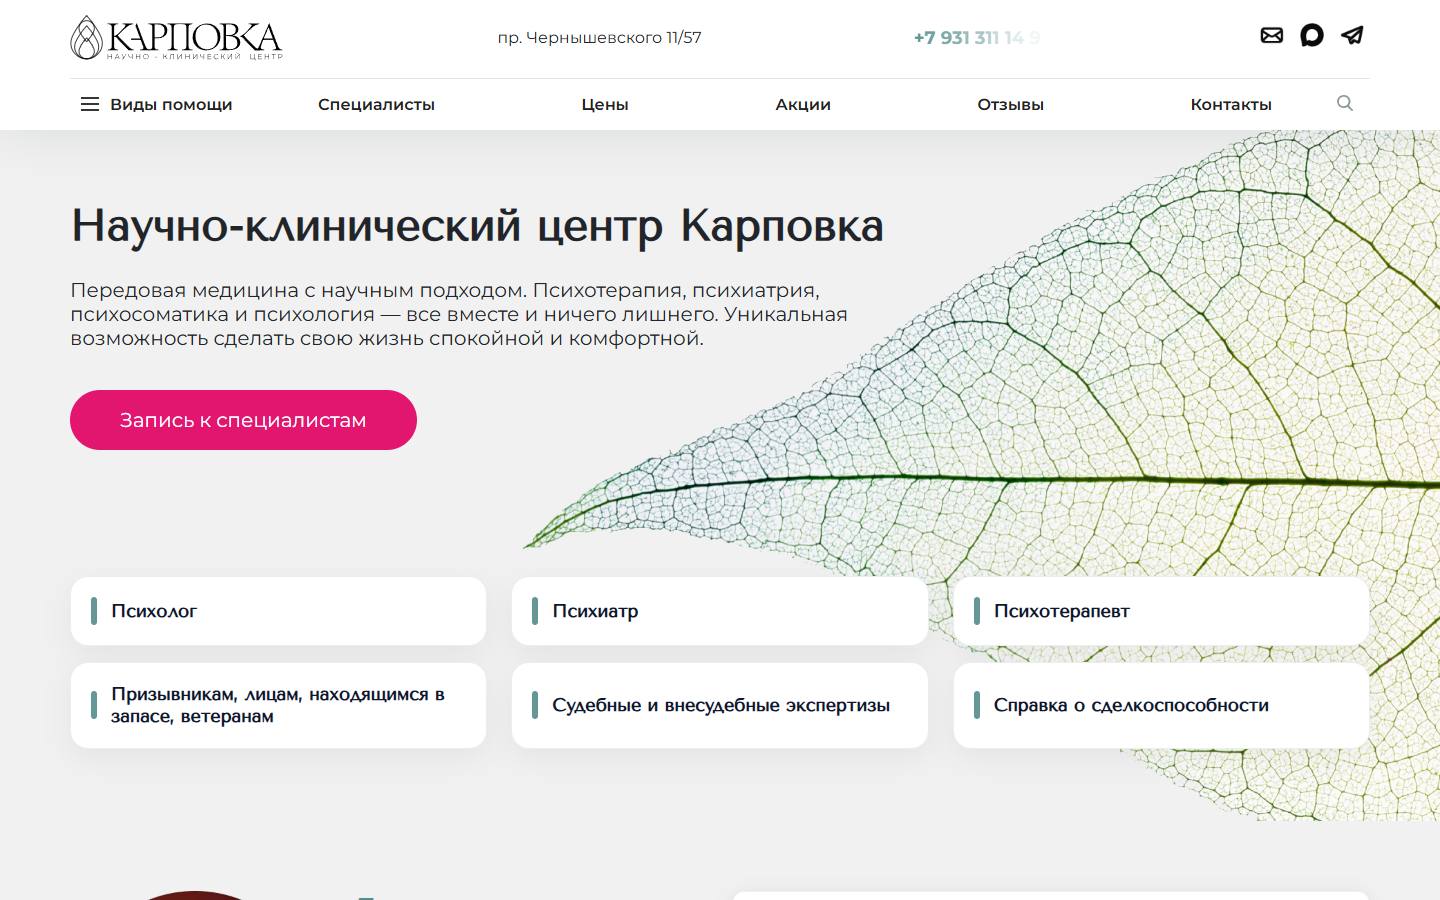Click the Запись к специалистам button
1440x900 pixels.
pyautogui.click(x=243, y=420)
